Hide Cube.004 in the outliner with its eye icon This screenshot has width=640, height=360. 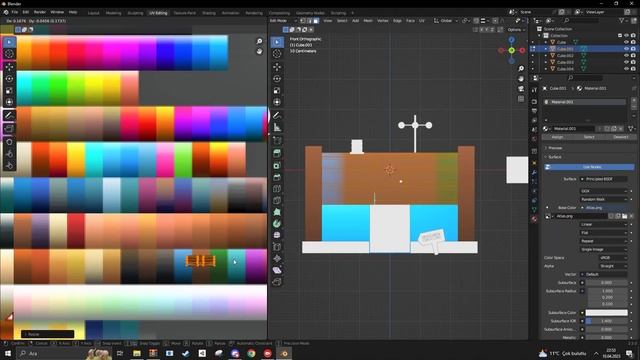pyautogui.click(x=626, y=69)
